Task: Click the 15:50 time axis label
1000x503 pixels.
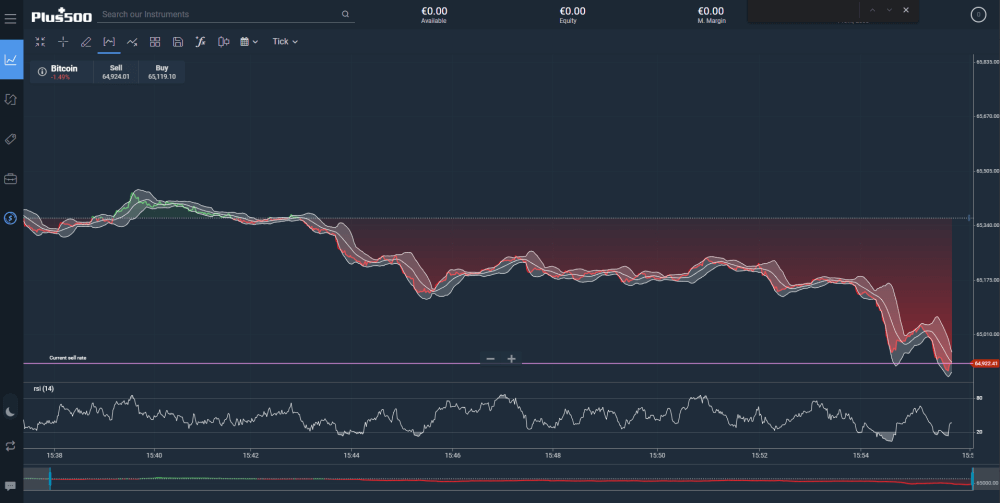Action: coord(657,456)
